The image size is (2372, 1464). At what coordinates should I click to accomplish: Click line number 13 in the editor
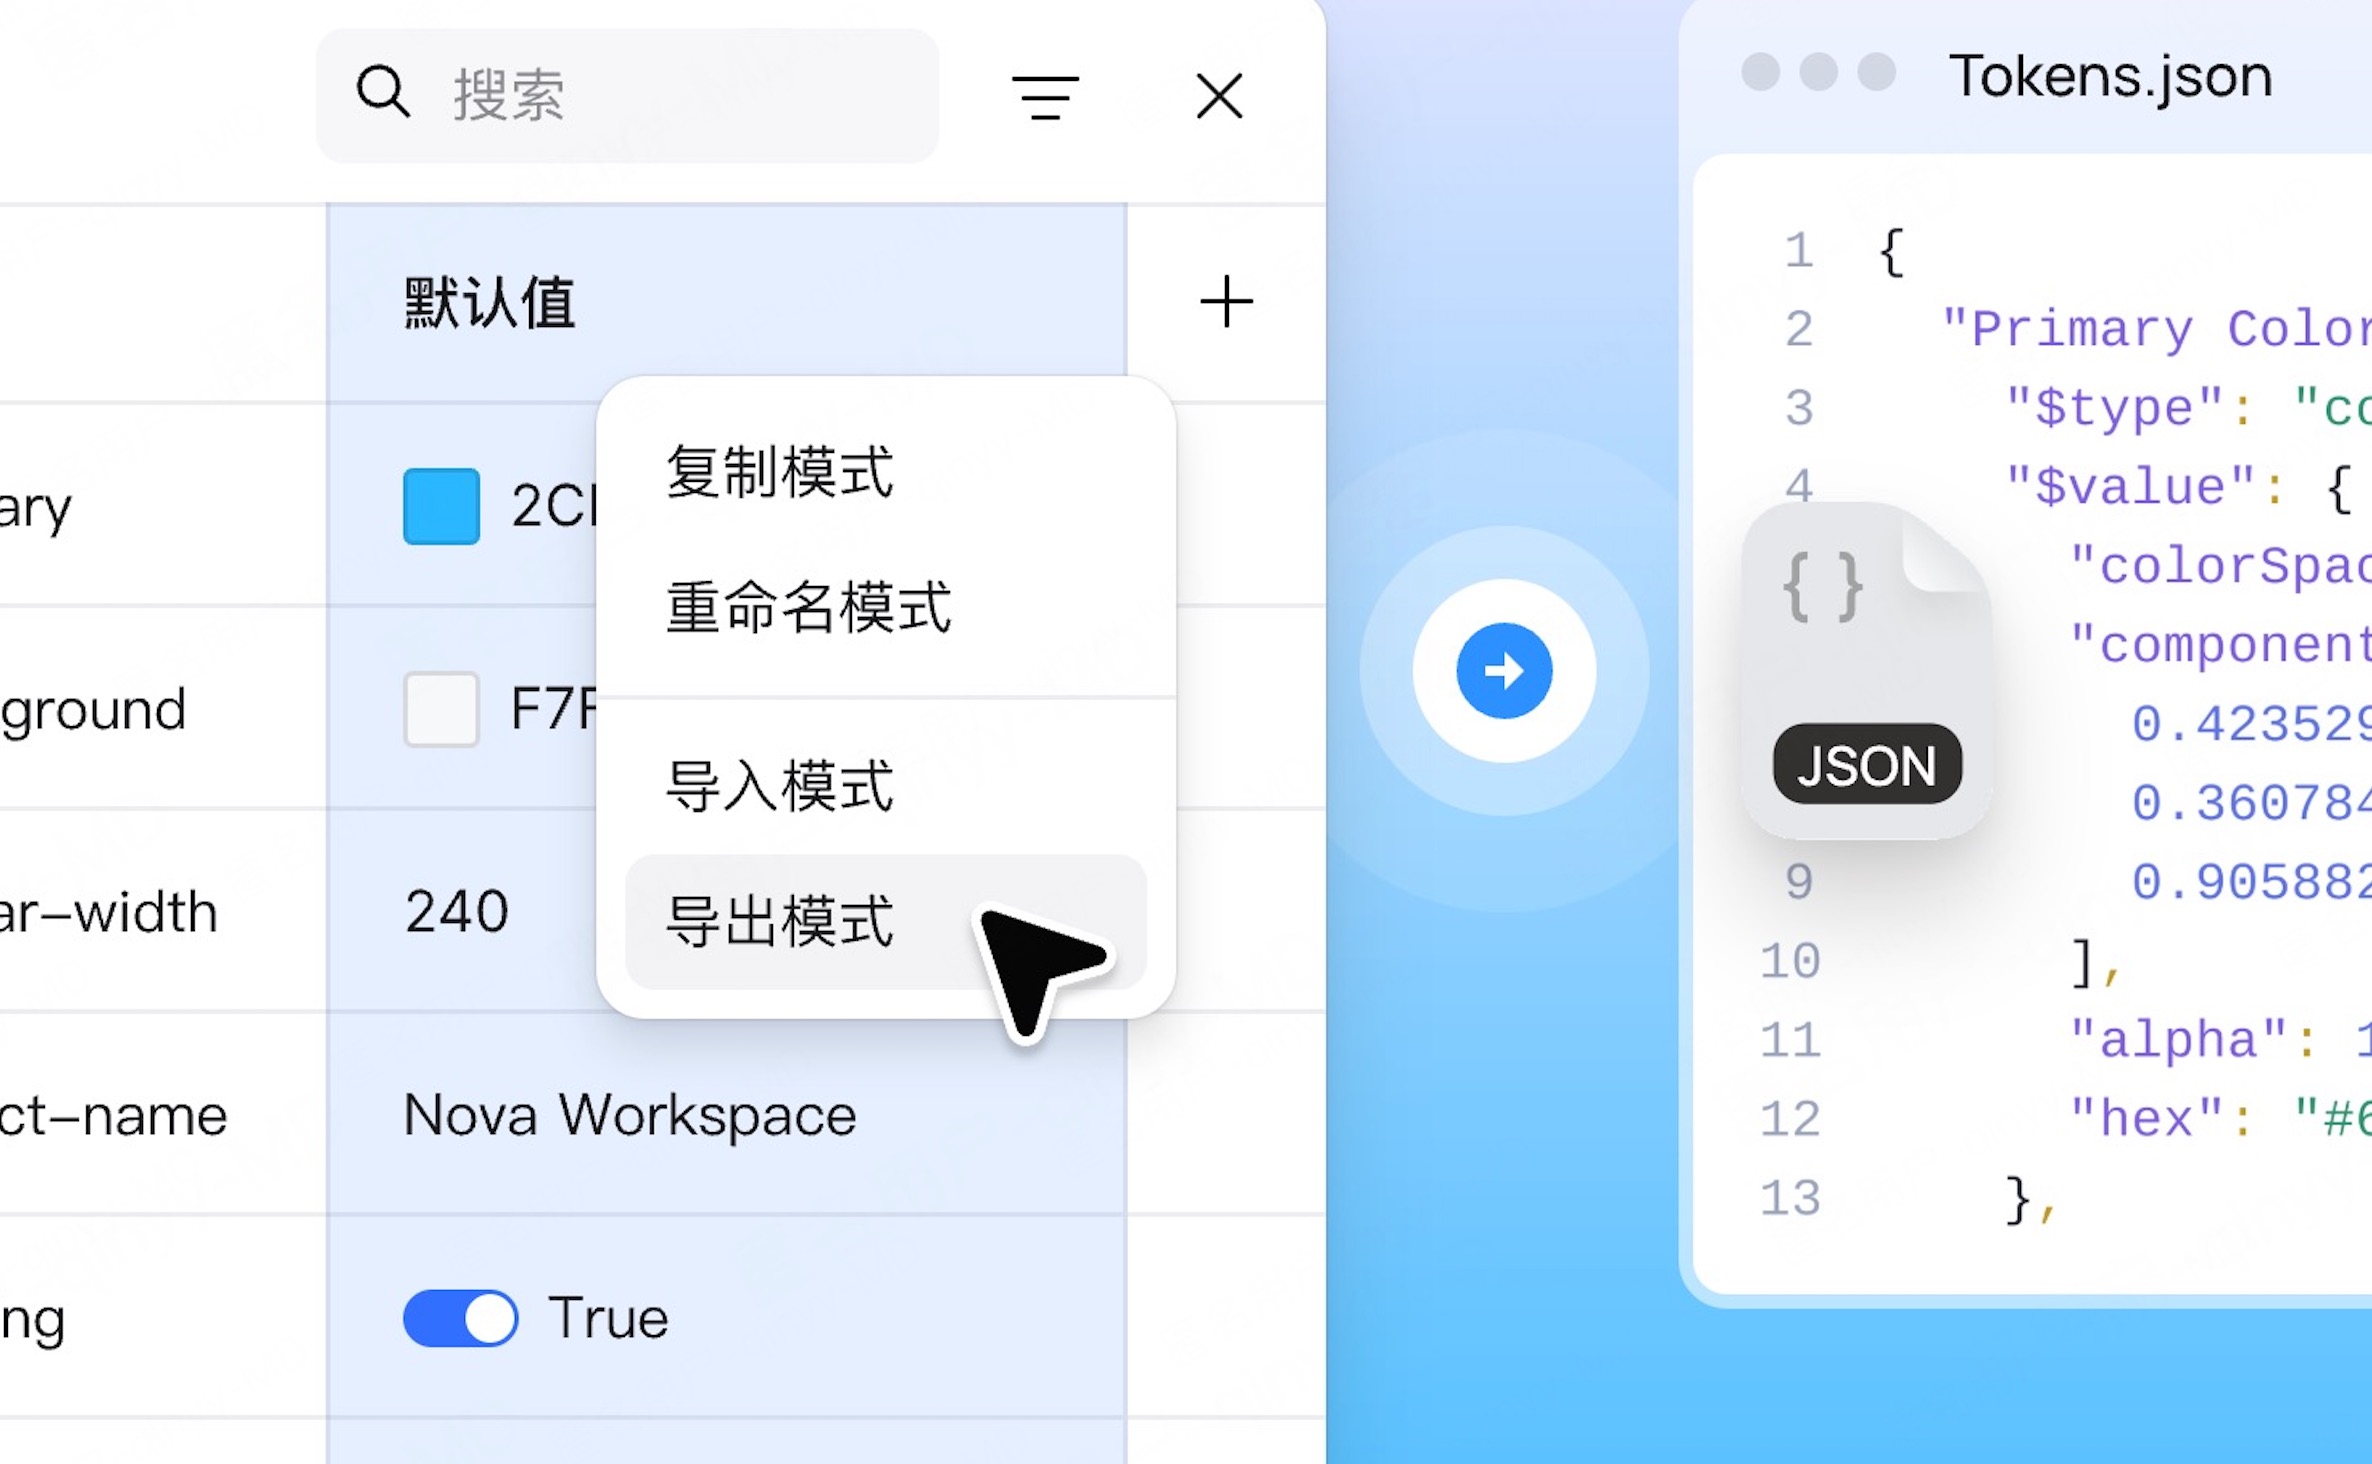tap(1791, 1198)
